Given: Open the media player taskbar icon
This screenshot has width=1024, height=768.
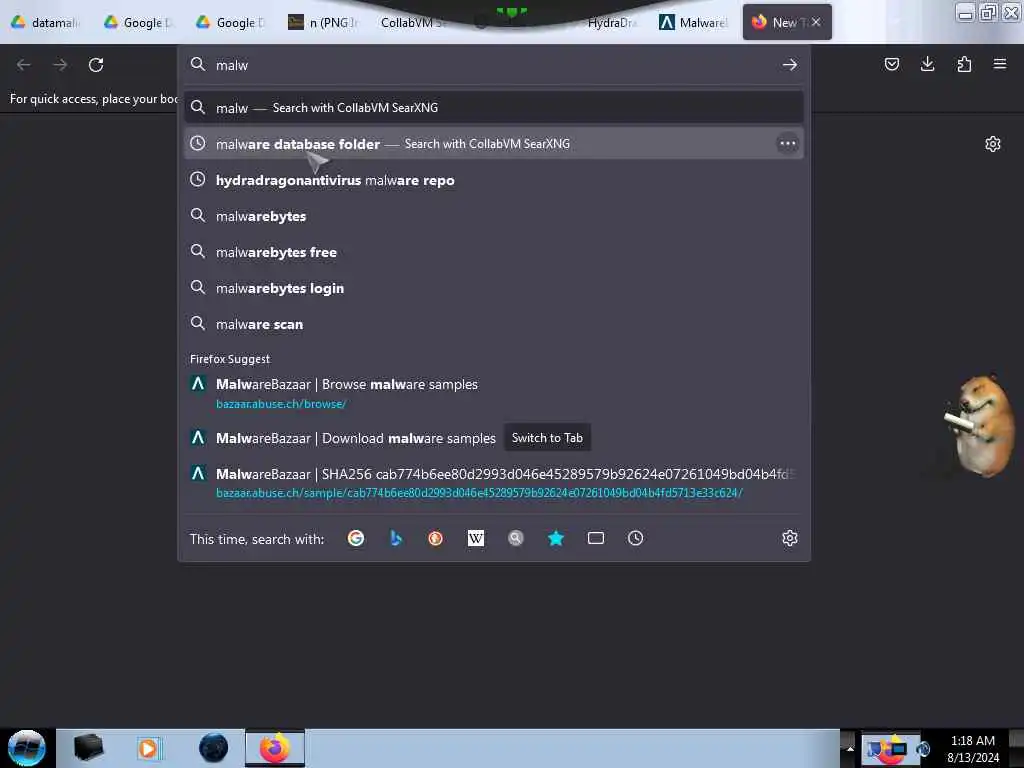Looking at the screenshot, I should (148, 748).
